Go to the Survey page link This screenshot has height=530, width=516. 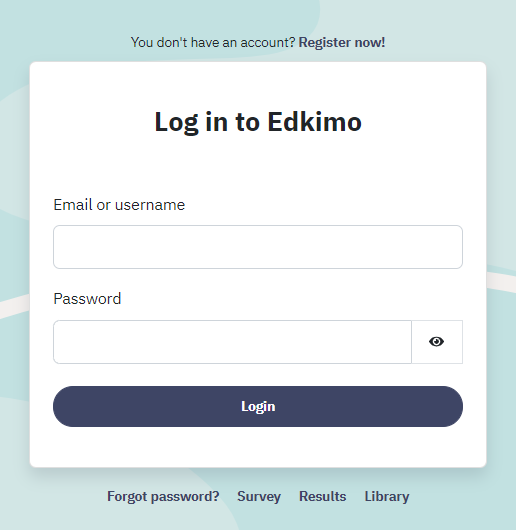click(259, 496)
